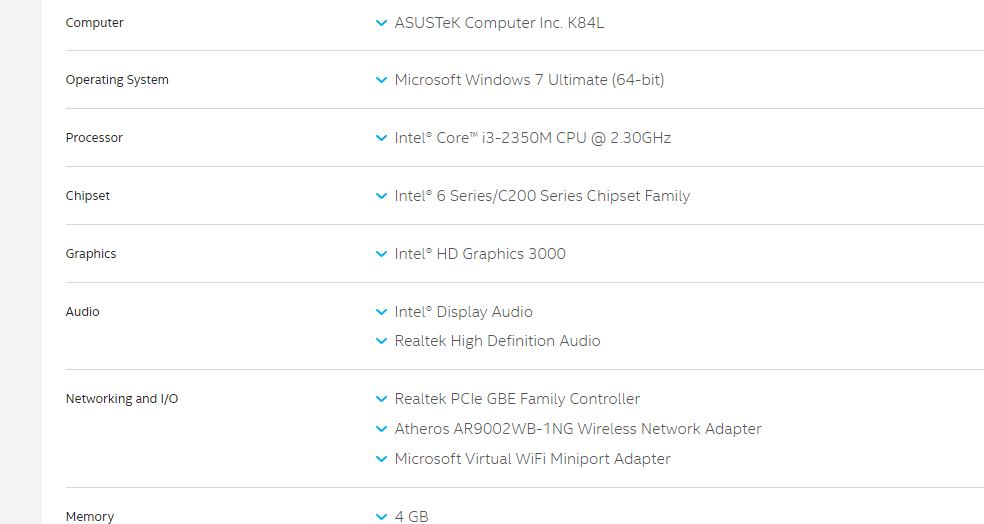Select Realtek High Definition Audio entry
Screen dimensions: 984x524
(497, 341)
